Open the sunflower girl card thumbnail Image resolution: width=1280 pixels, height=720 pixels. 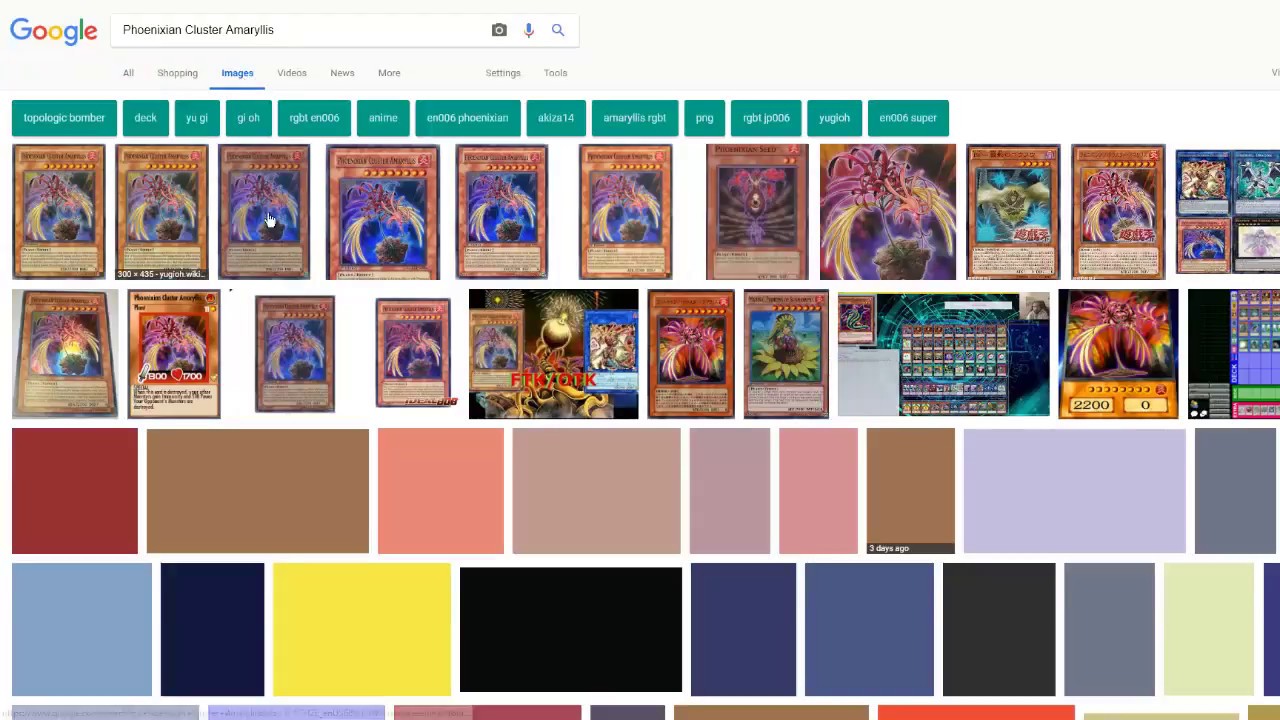(x=786, y=354)
